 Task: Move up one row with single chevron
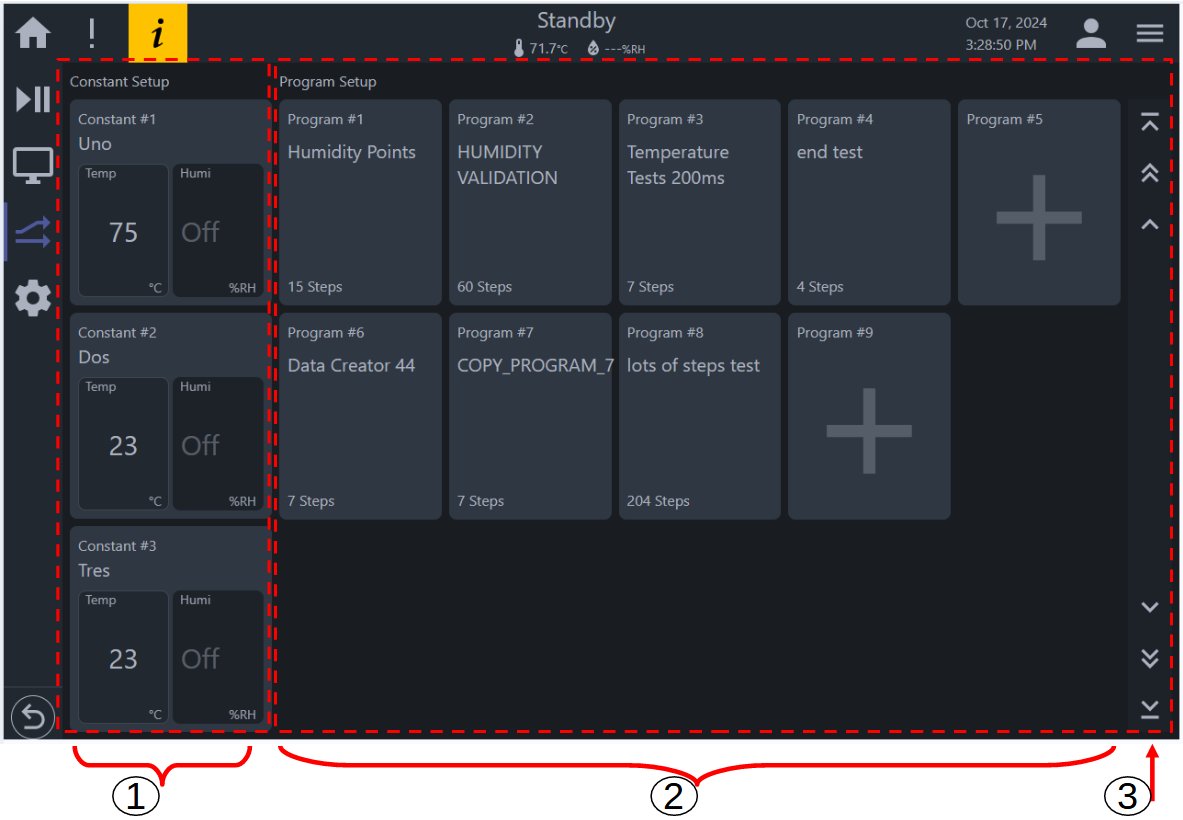coord(1150,224)
